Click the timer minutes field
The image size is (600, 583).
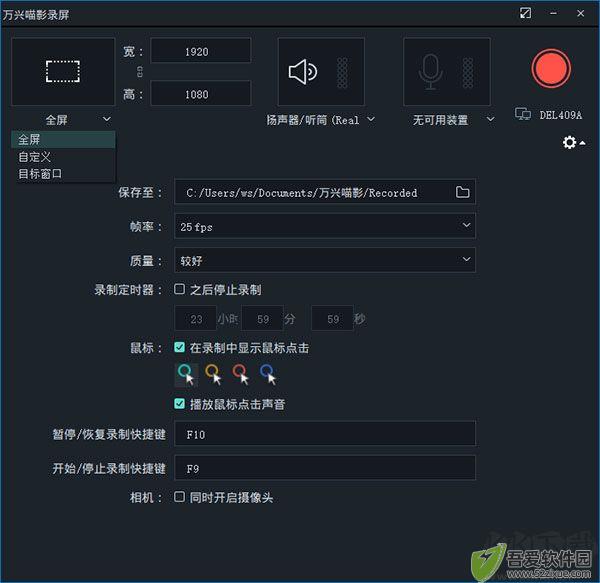click(x=262, y=318)
